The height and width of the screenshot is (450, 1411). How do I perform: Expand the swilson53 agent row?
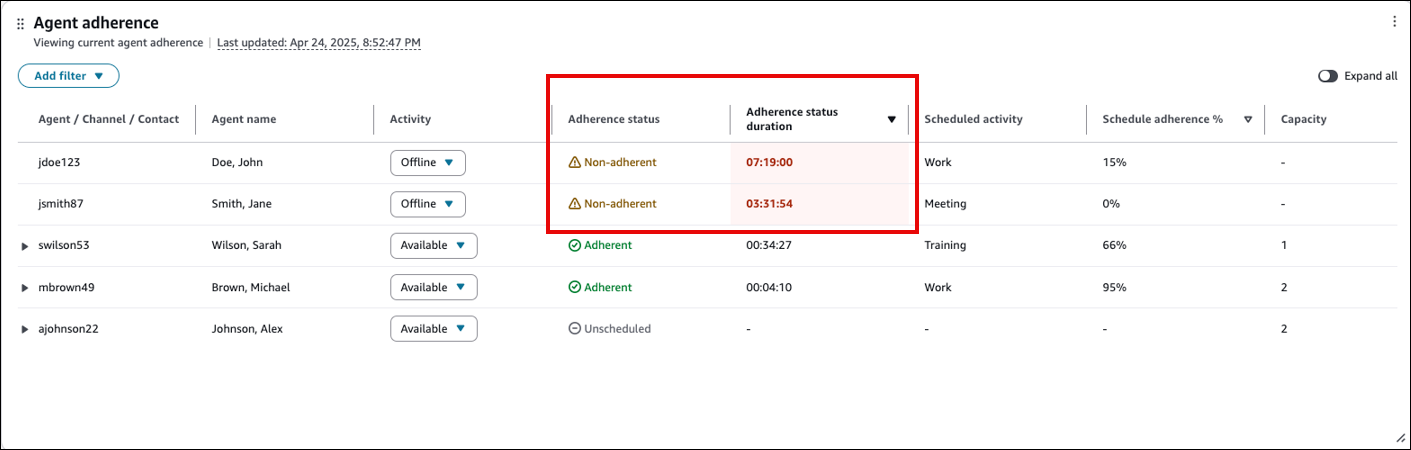click(25, 246)
